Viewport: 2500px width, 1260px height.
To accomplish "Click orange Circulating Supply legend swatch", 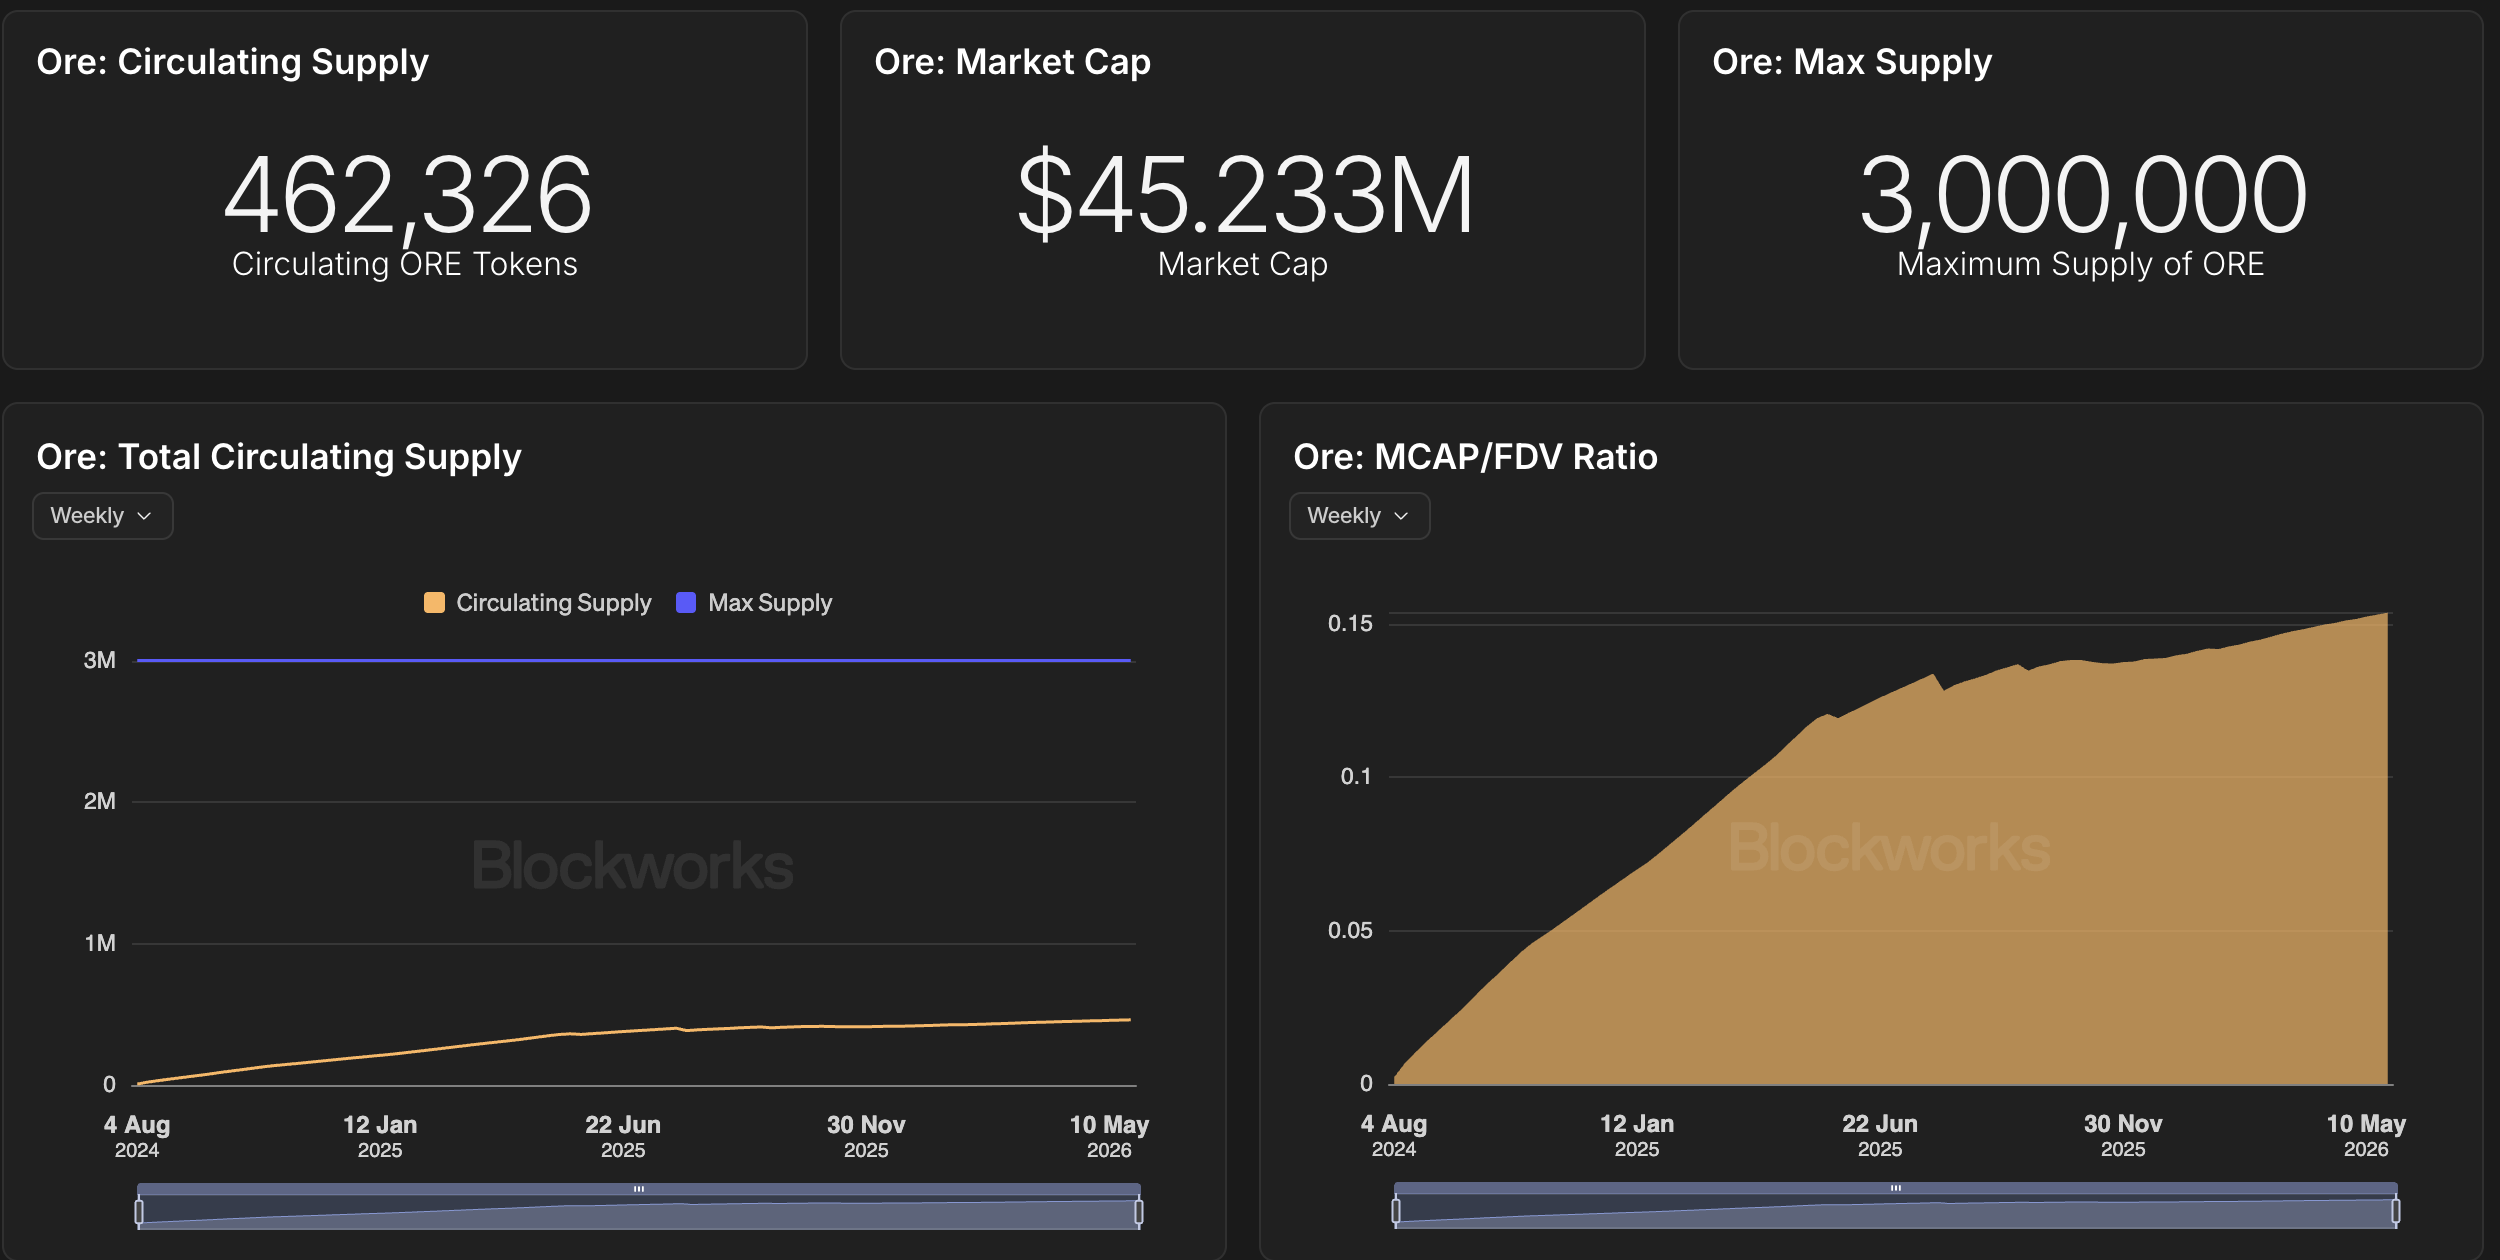I will coord(434,602).
